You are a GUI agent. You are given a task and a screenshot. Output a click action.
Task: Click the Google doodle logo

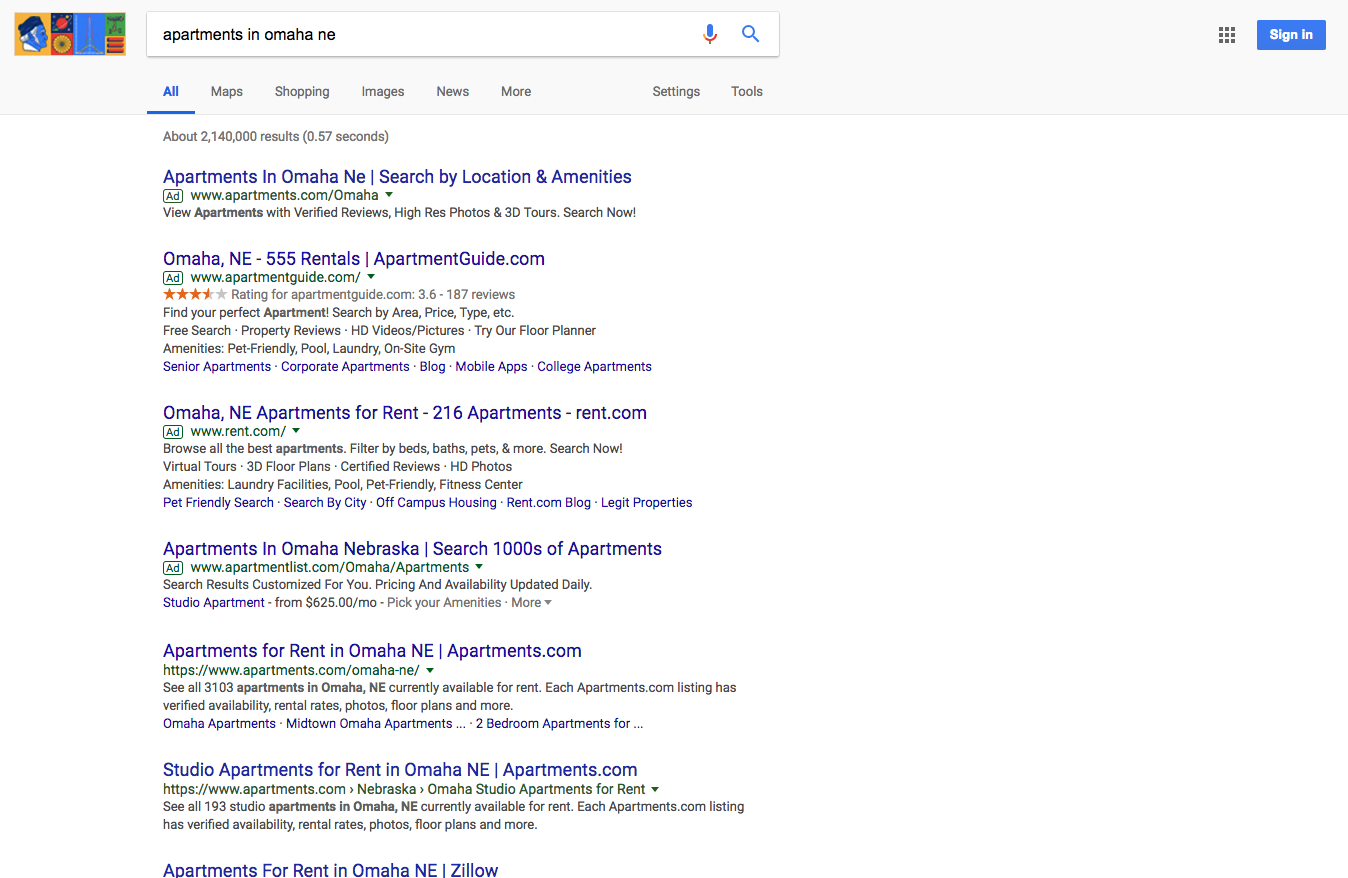coord(70,34)
